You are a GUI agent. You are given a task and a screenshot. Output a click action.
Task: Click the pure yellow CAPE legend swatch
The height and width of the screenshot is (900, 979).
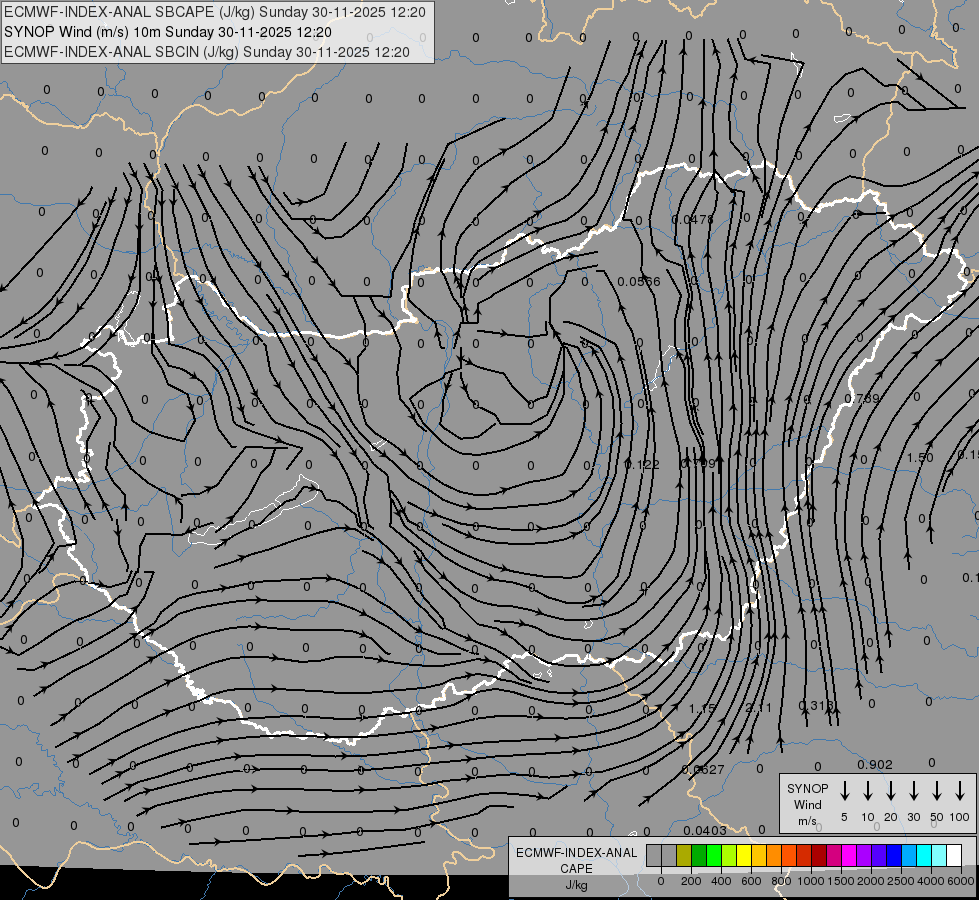(x=744, y=855)
